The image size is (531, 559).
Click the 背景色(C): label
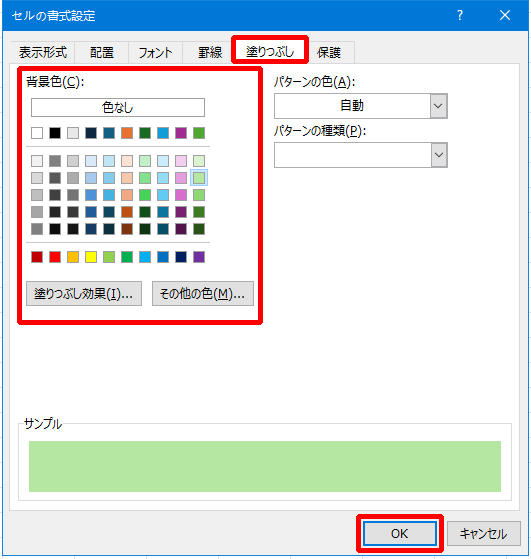tap(55, 82)
